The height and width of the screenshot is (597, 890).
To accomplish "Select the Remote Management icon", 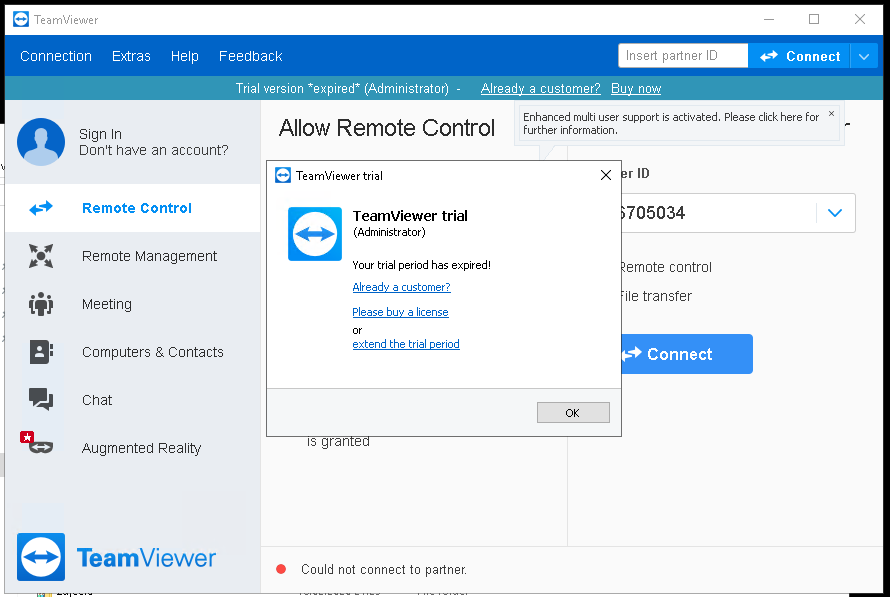I will [41, 256].
